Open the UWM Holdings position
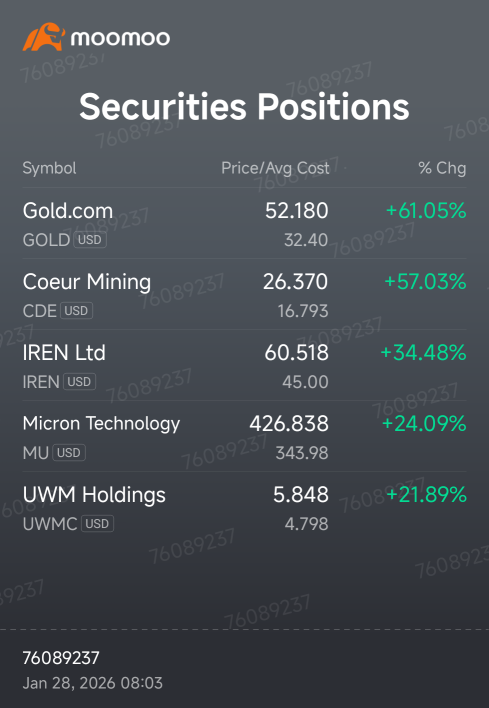The height and width of the screenshot is (708, 489). pos(244,508)
